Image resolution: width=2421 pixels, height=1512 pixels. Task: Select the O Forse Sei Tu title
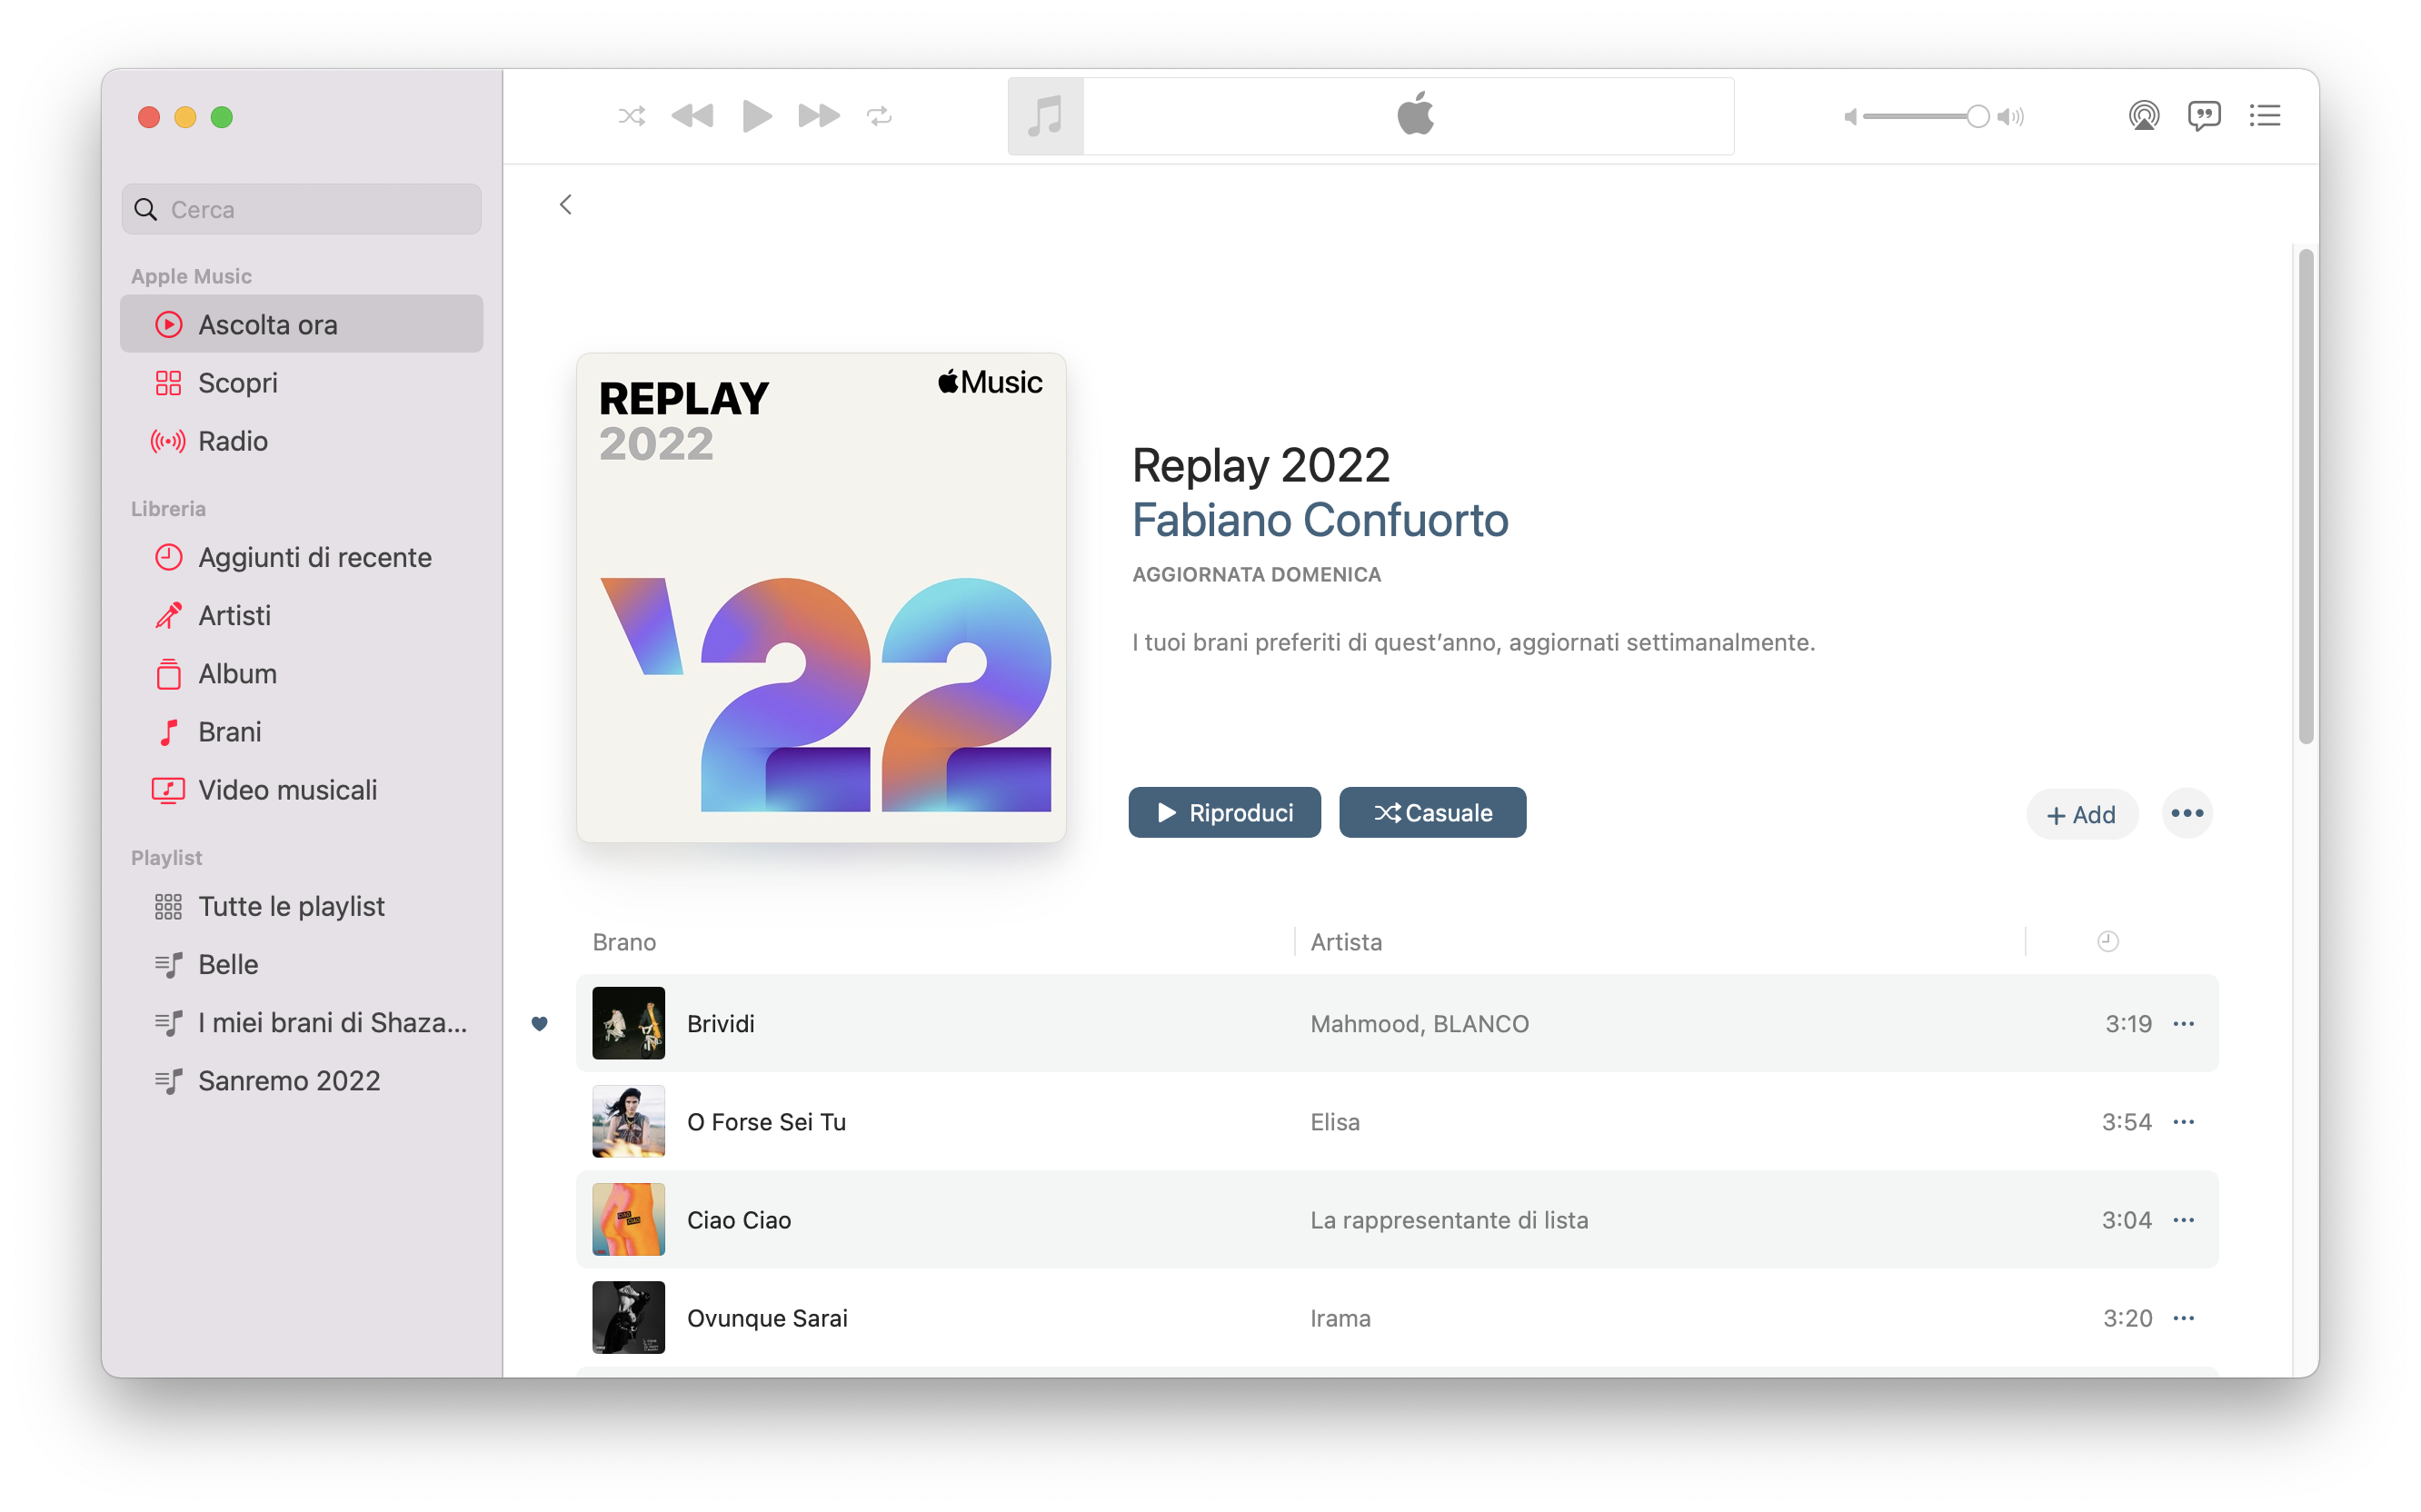click(767, 1121)
